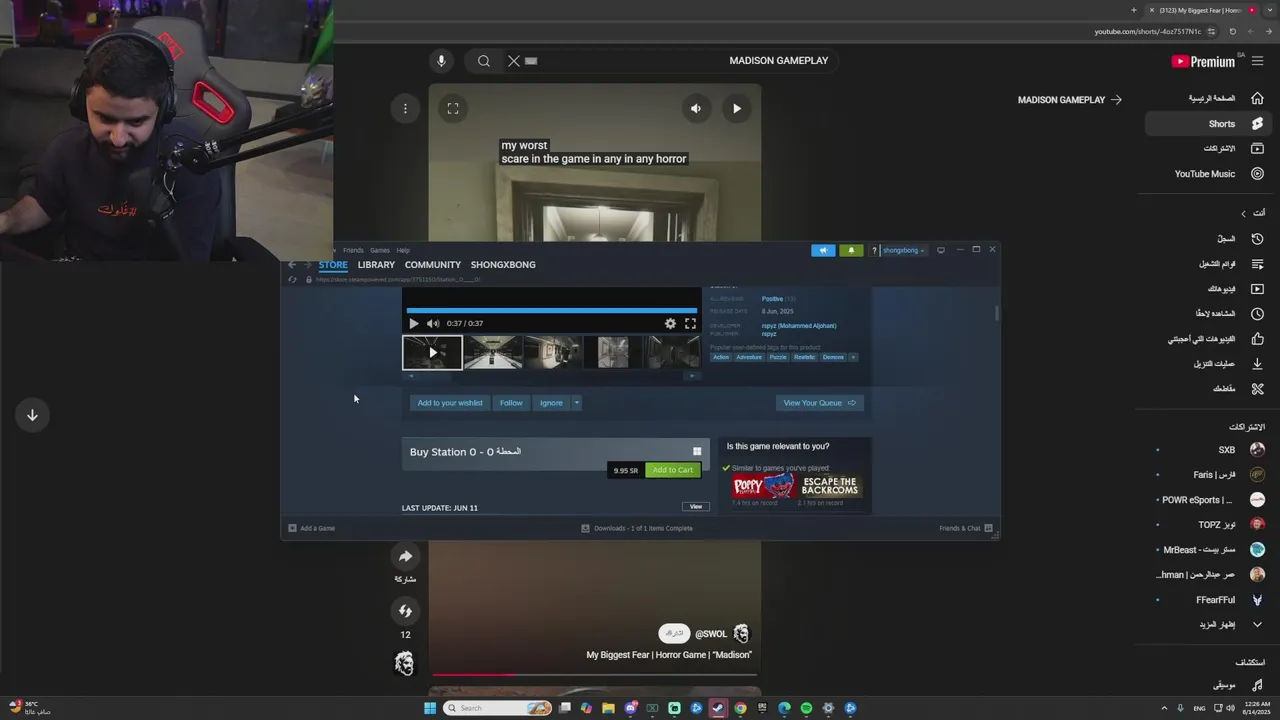Open the Steam LIBRARY tab
1280x720 pixels.
(376, 265)
